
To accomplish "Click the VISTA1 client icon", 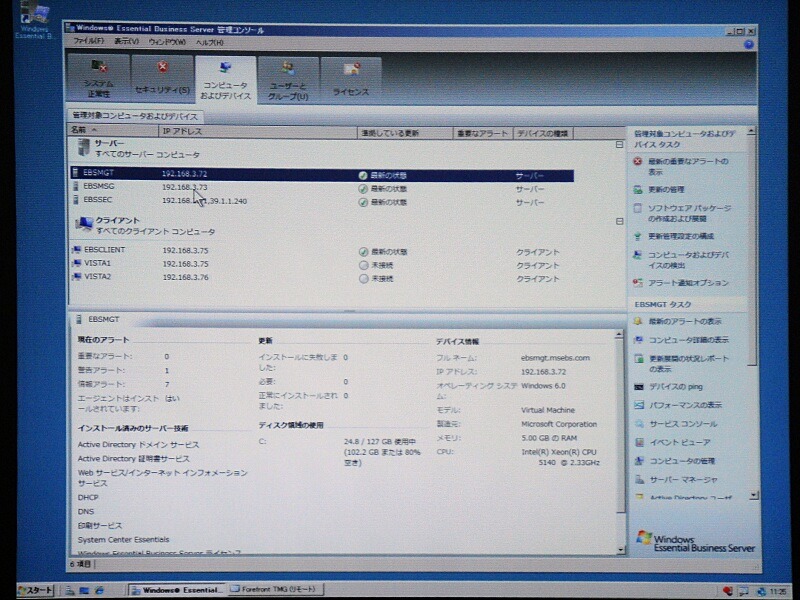I will click(77, 263).
